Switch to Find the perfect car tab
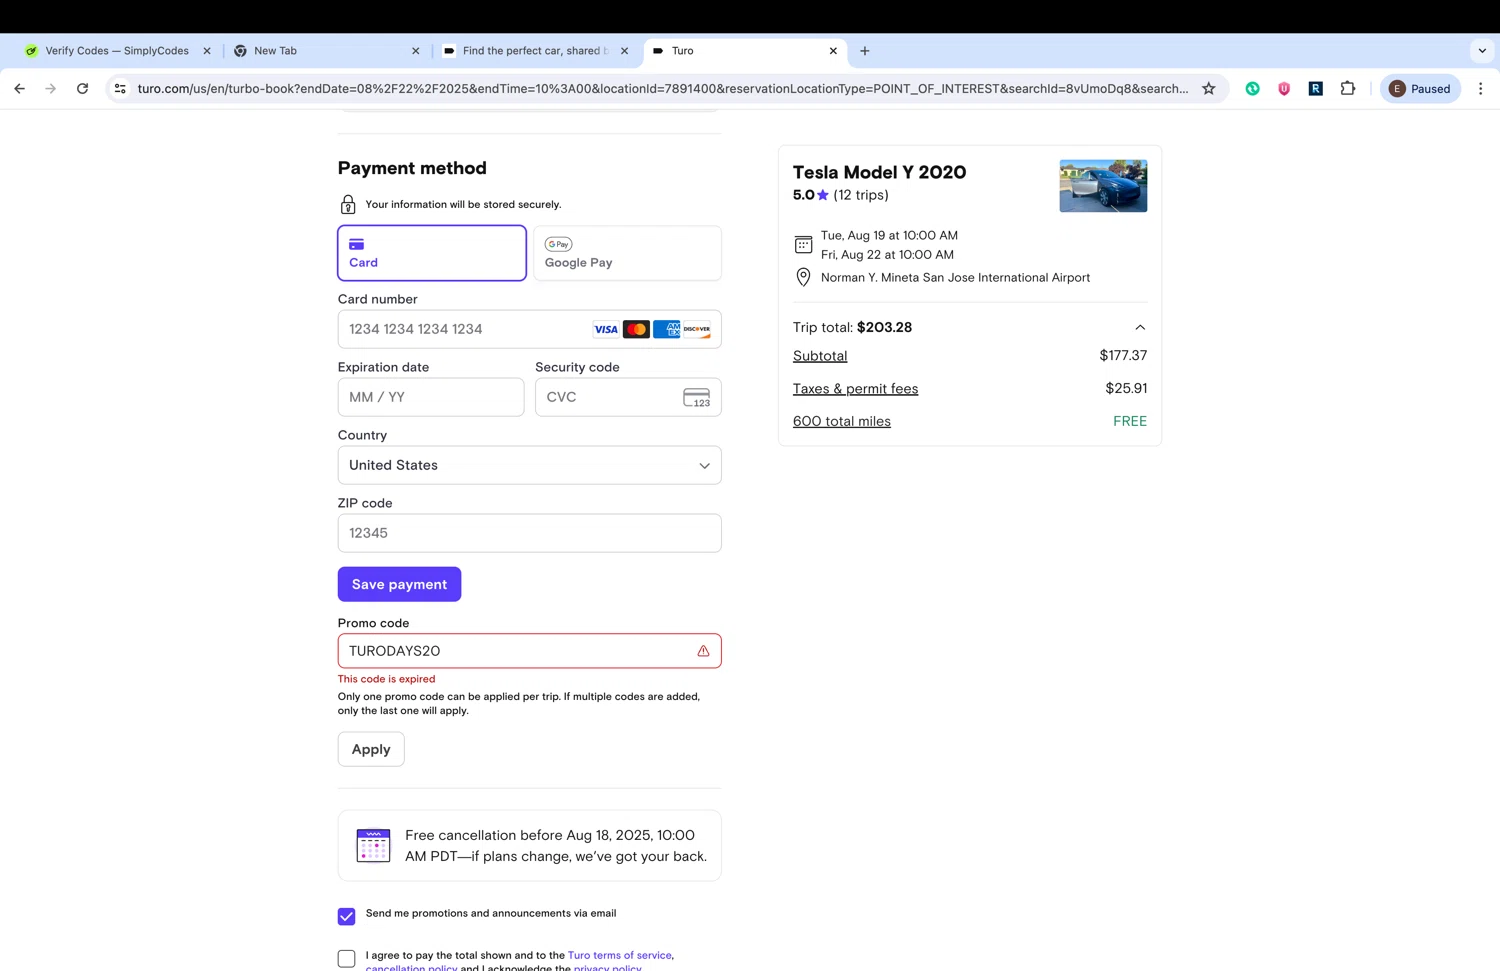Image resolution: width=1500 pixels, height=971 pixels. pyautogui.click(x=534, y=51)
